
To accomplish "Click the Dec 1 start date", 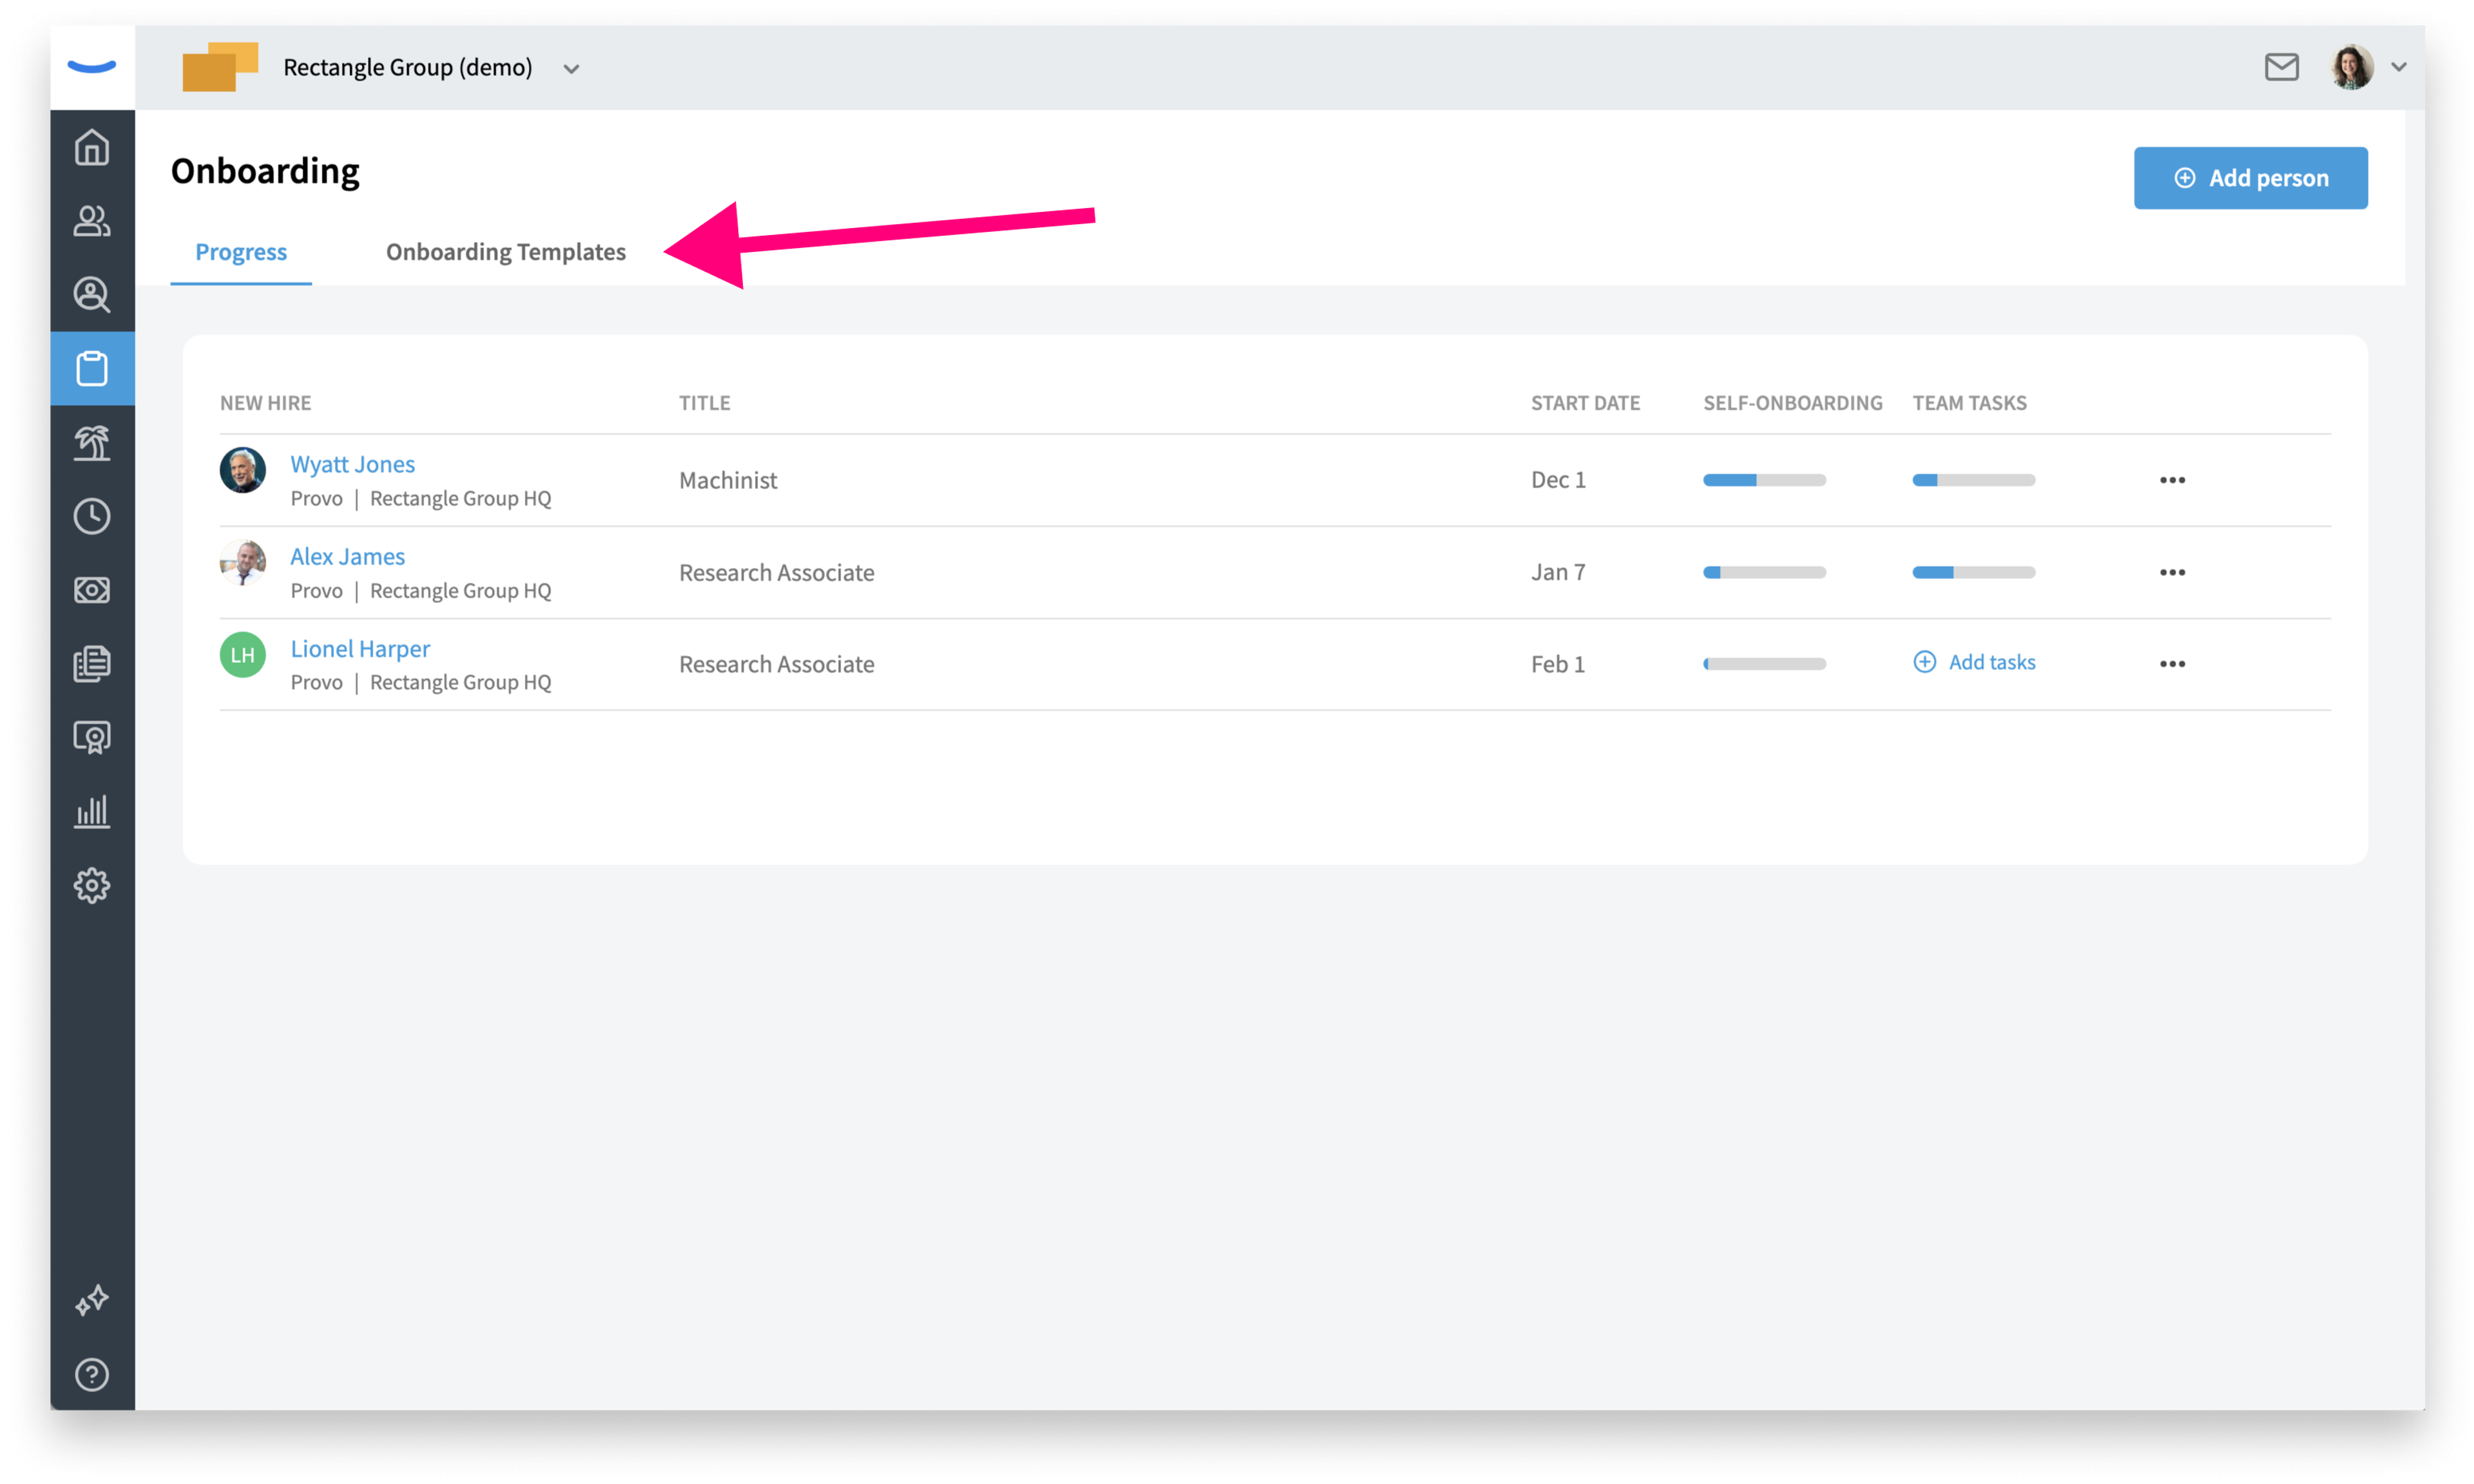I will (x=1558, y=480).
